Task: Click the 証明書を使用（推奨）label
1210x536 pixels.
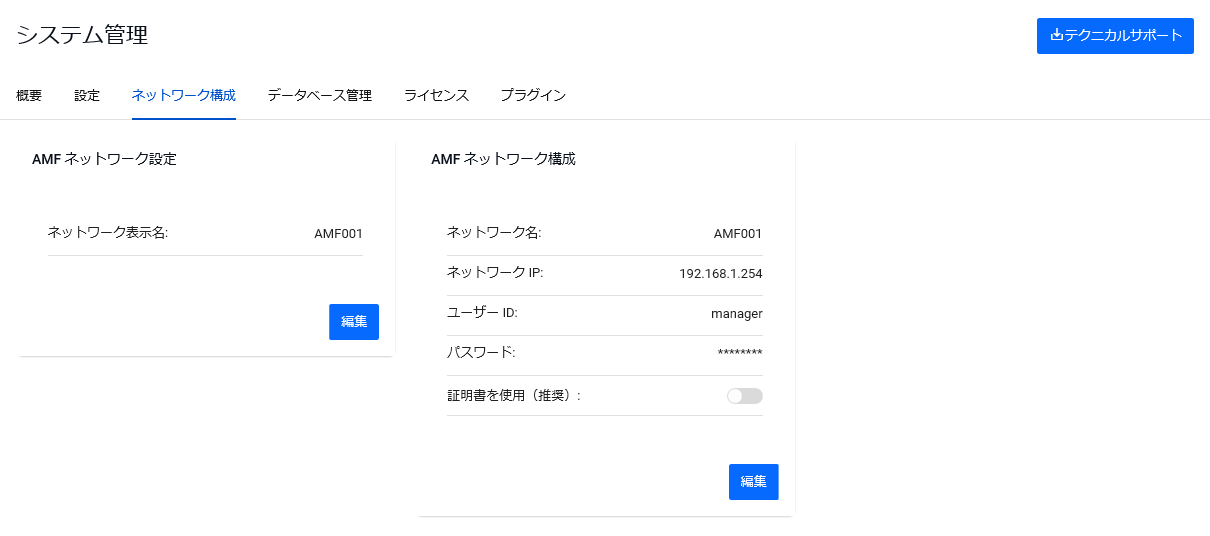Action: tap(514, 396)
